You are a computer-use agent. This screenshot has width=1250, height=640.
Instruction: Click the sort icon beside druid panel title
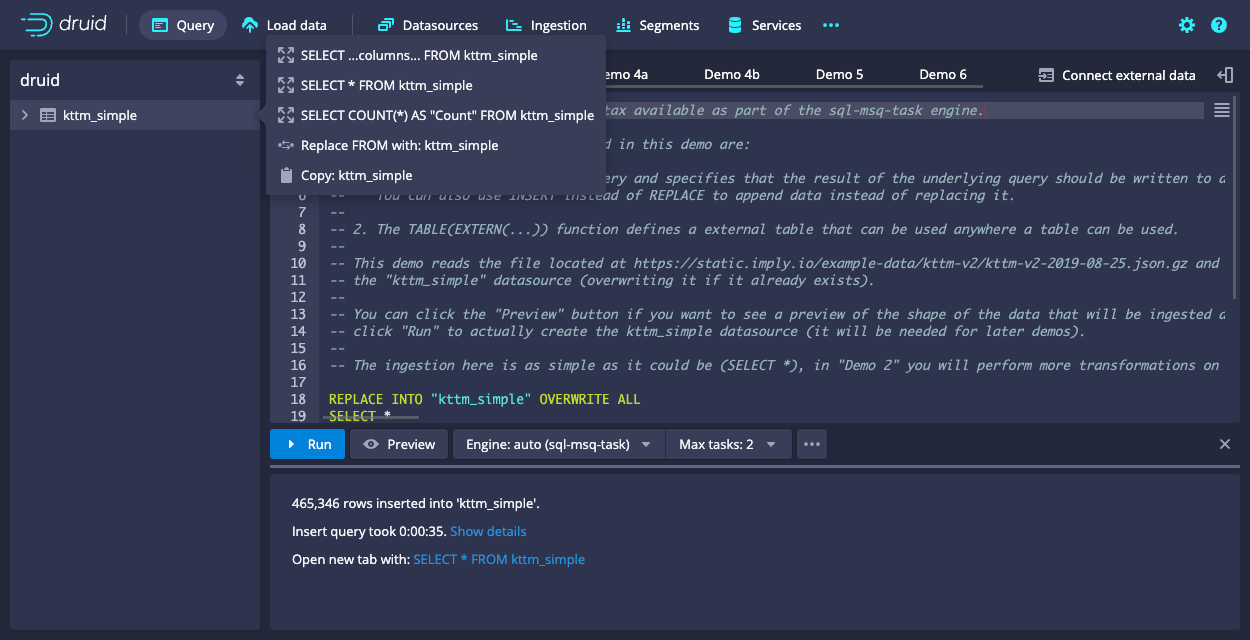coord(241,79)
